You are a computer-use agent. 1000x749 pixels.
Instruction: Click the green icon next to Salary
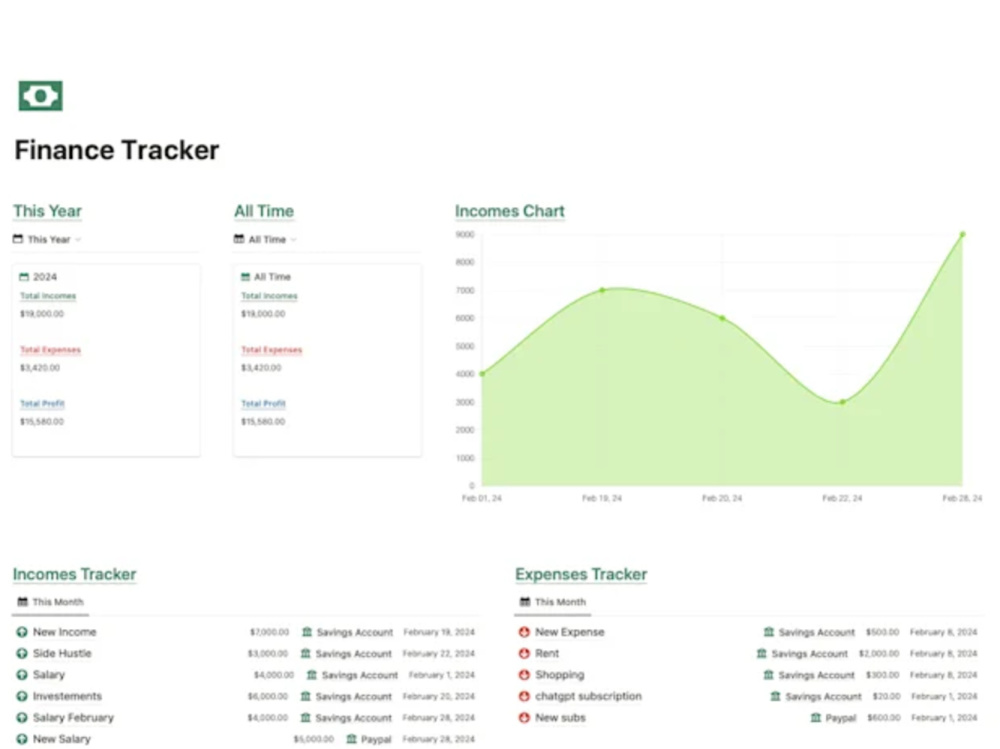click(x=22, y=675)
